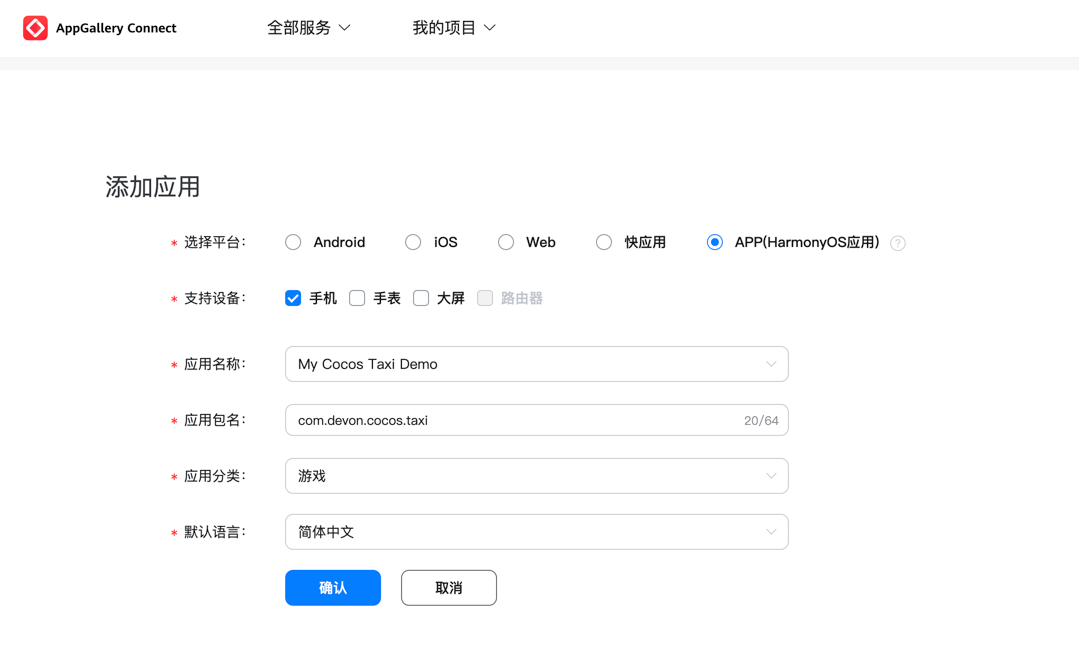Select the APP(HarmonyOS应用) radio button
The height and width of the screenshot is (654, 1079).
tap(714, 242)
